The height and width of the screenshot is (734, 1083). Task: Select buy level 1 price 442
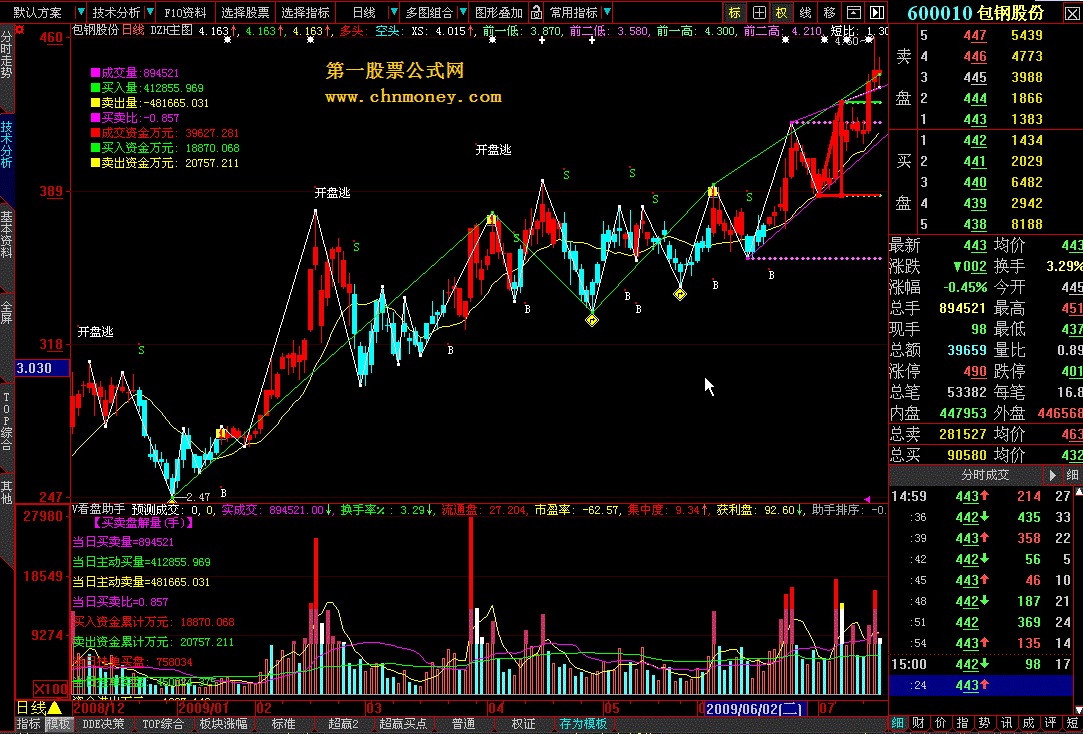click(x=975, y=140)
